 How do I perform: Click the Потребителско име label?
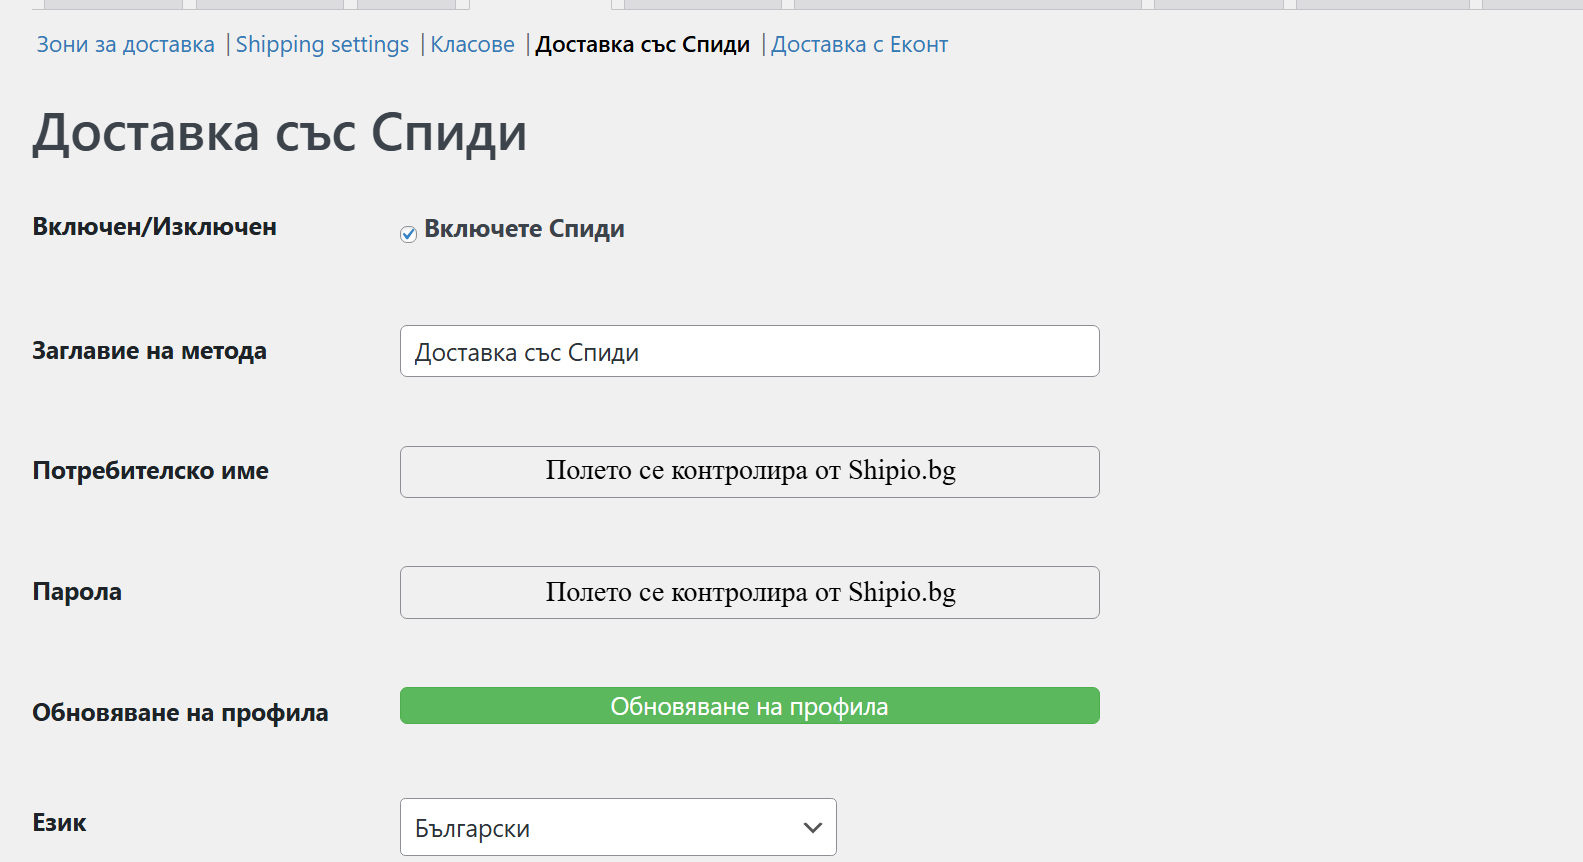click(x=151, y=471)
